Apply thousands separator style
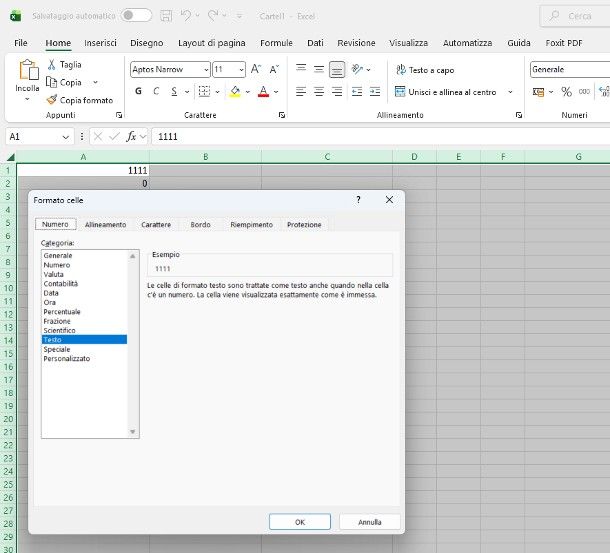This screenshot has height=553, width=610. click(x=584, y=92)
